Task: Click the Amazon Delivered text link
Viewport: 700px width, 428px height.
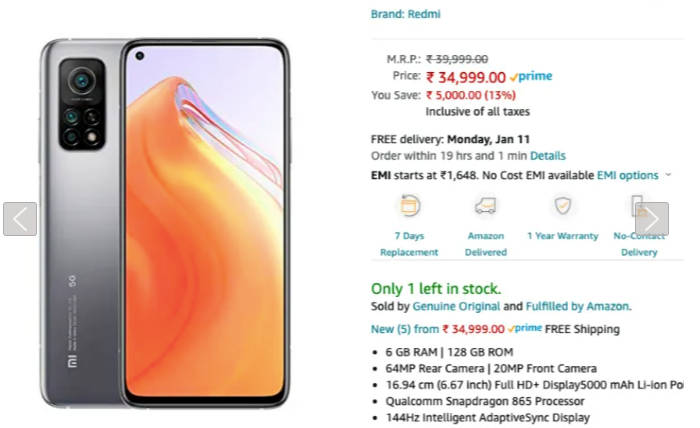Action: tap(485, 244)
